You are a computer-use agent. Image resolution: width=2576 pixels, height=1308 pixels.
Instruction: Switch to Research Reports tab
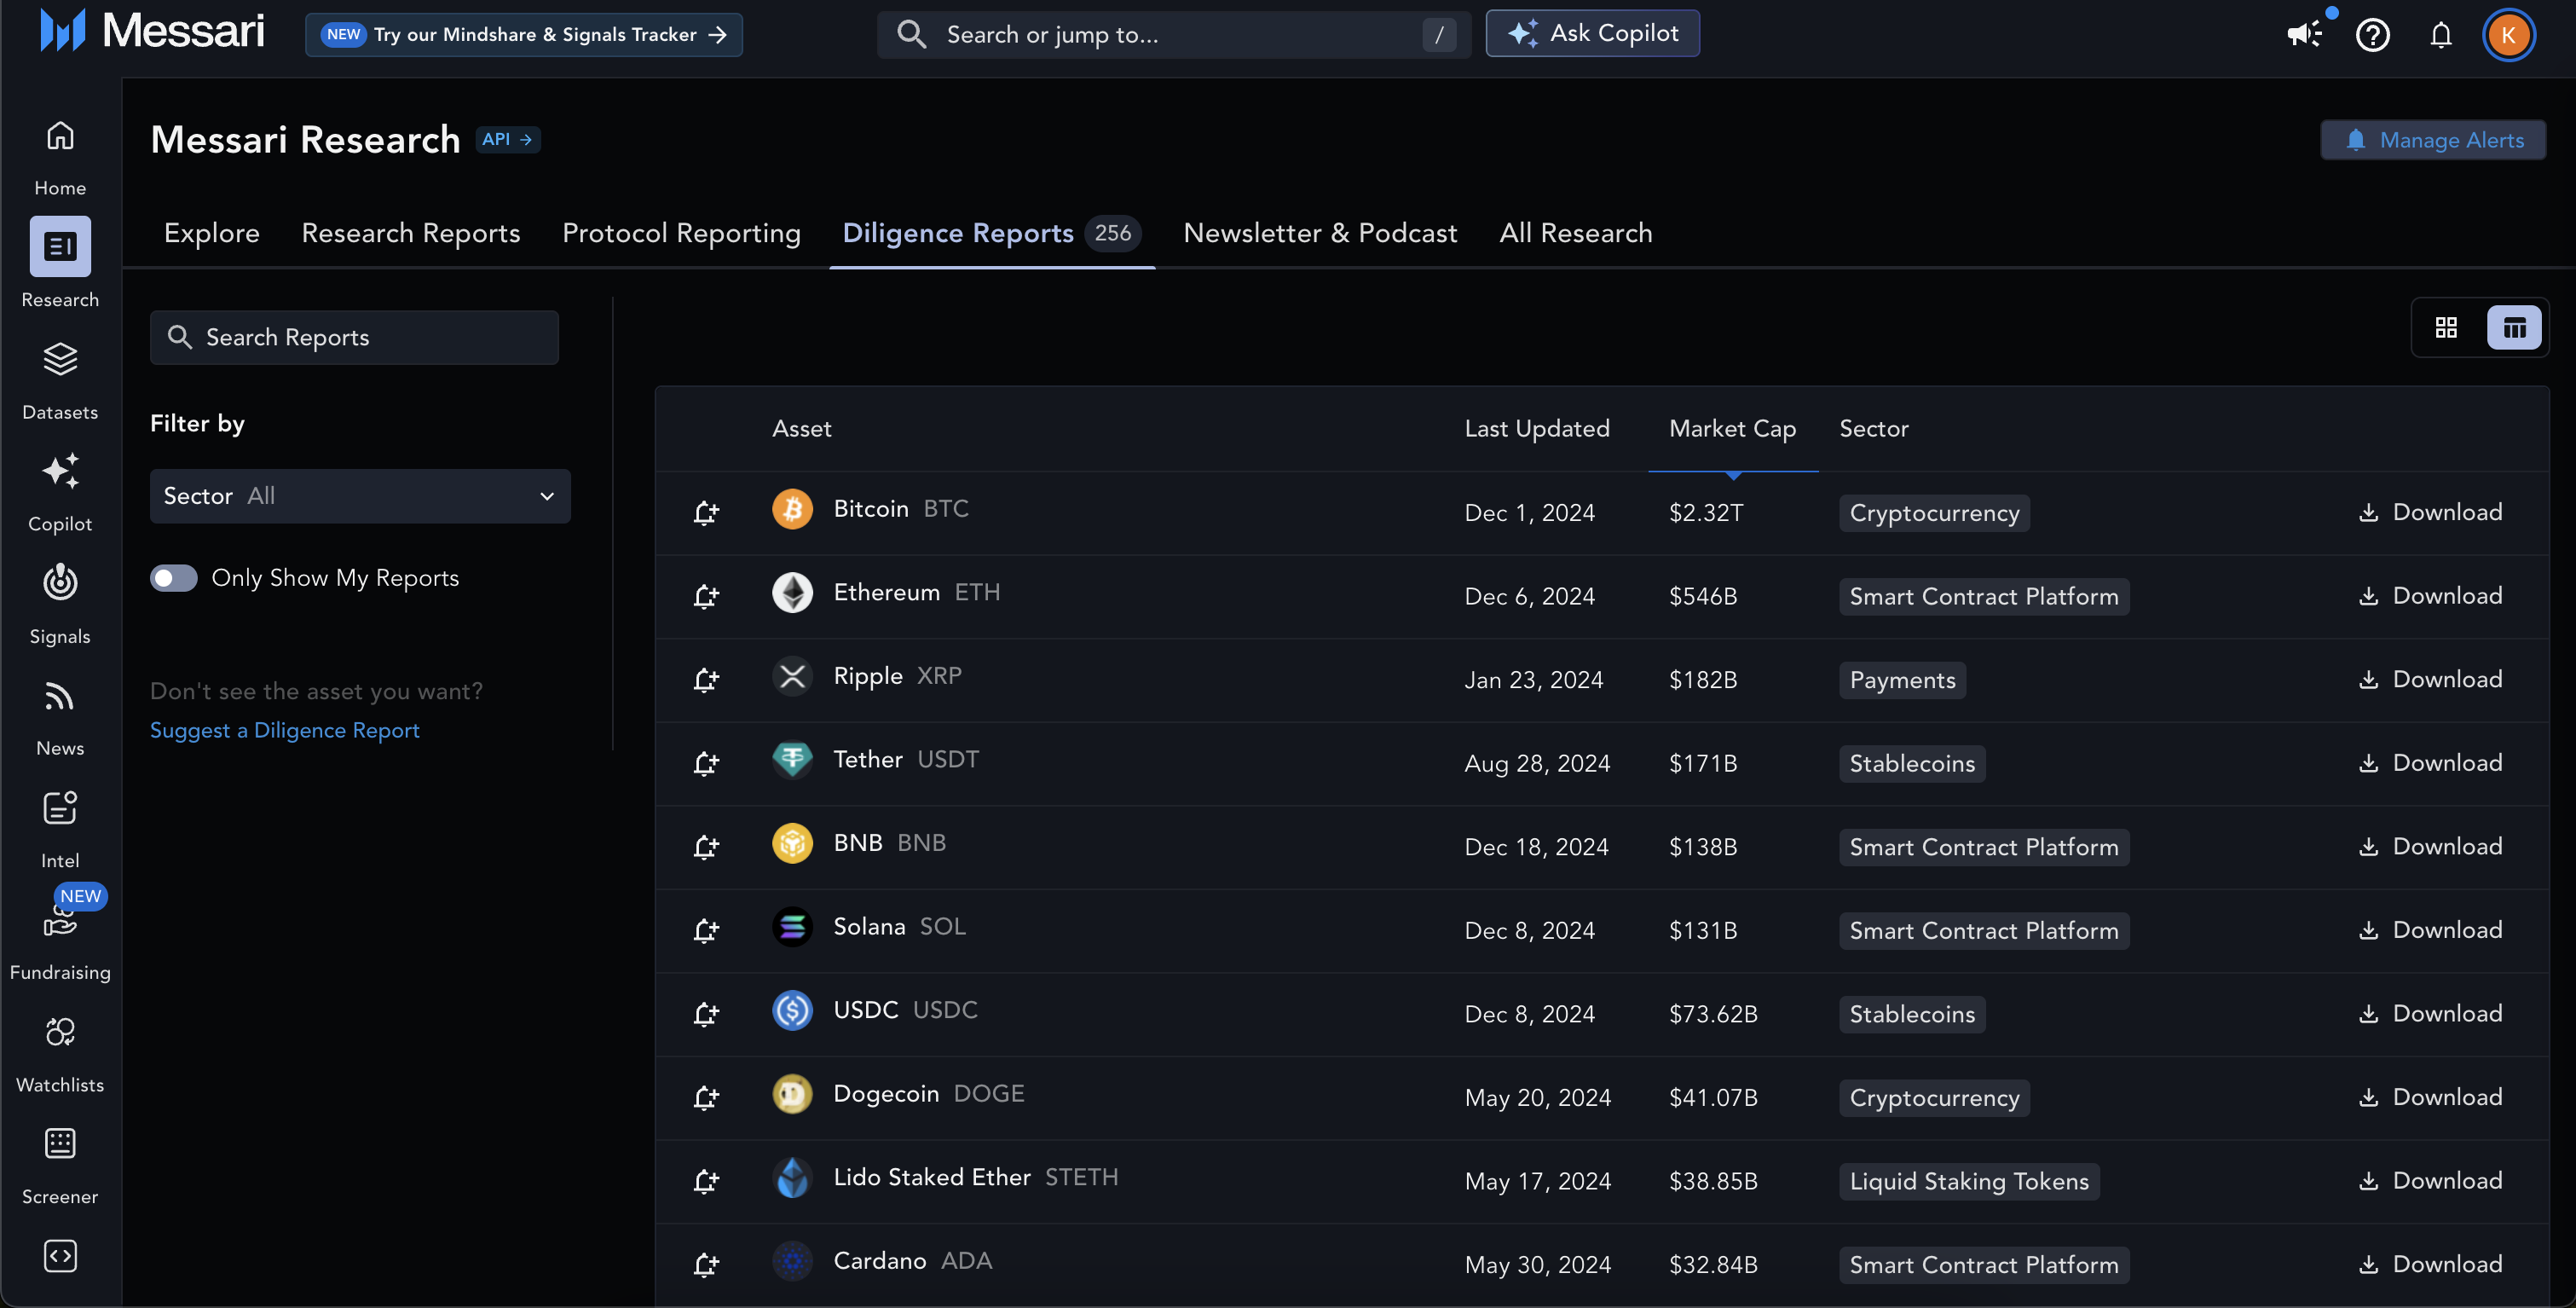(411, 233)
